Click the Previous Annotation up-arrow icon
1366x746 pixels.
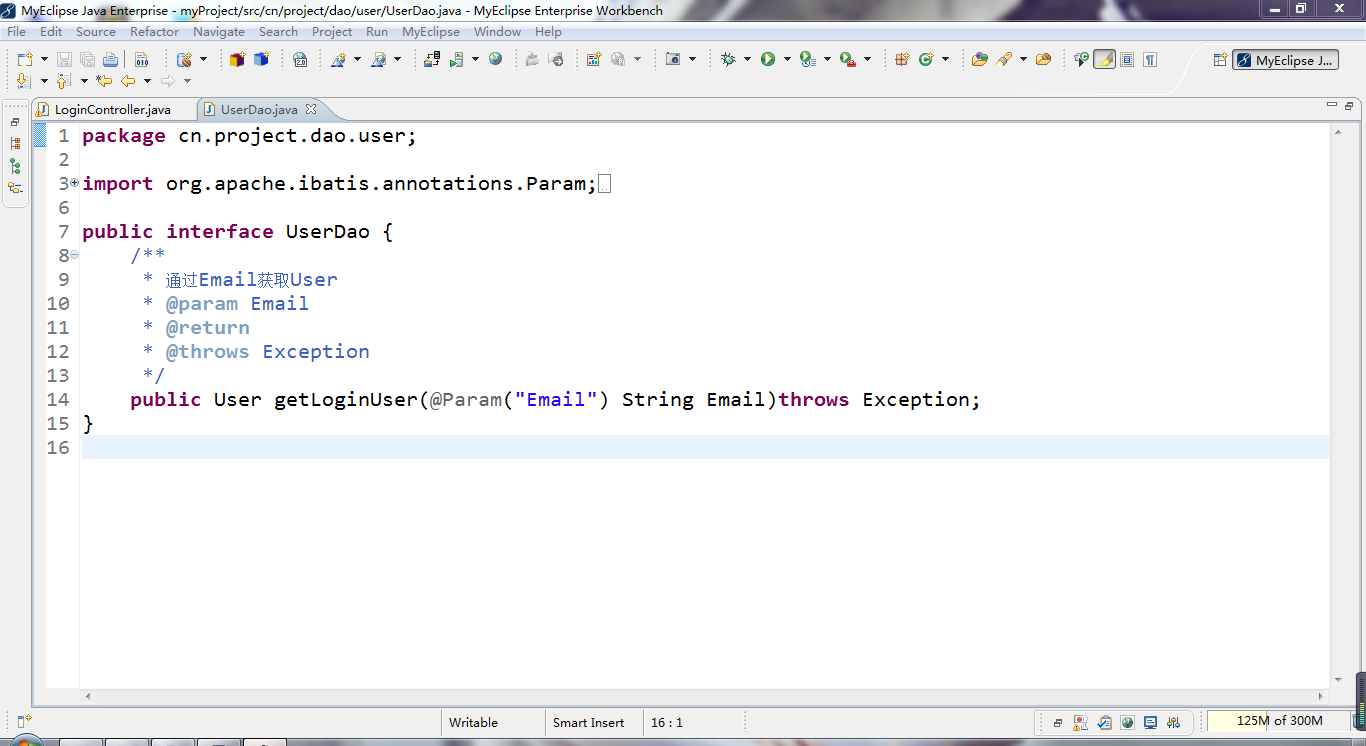click(64, 81)
